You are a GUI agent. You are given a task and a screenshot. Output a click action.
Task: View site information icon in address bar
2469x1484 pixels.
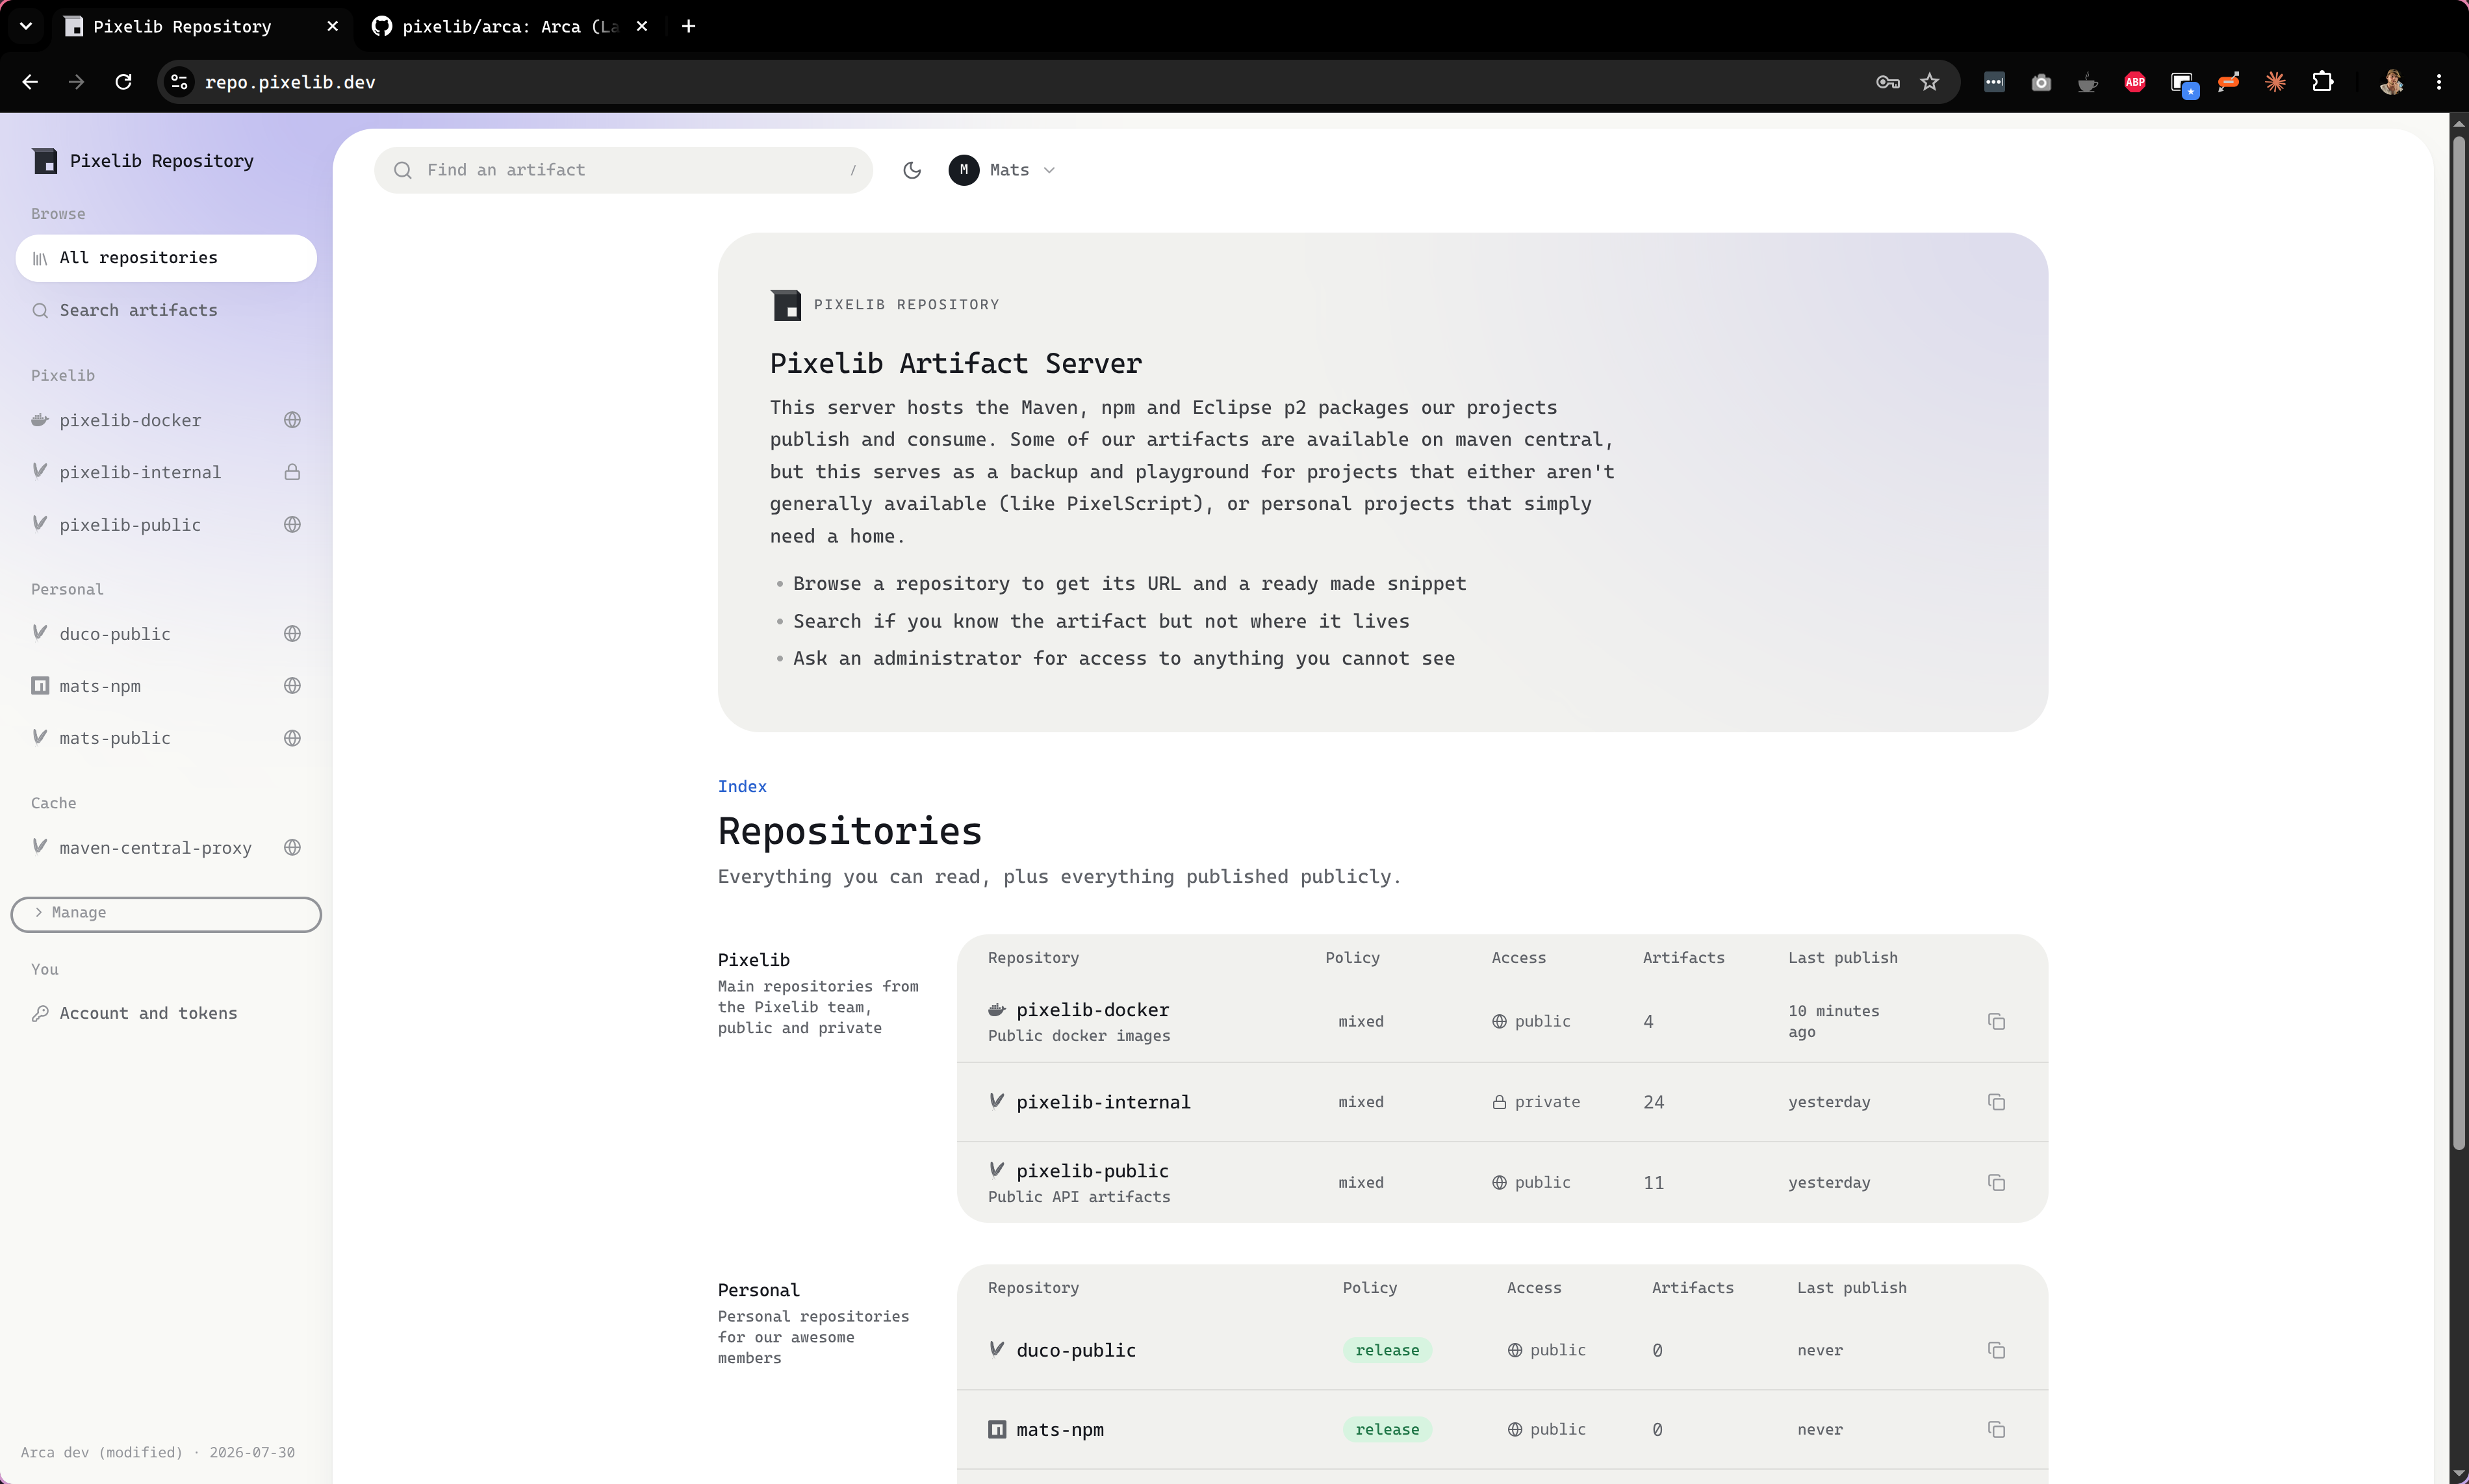click(179, 82)
